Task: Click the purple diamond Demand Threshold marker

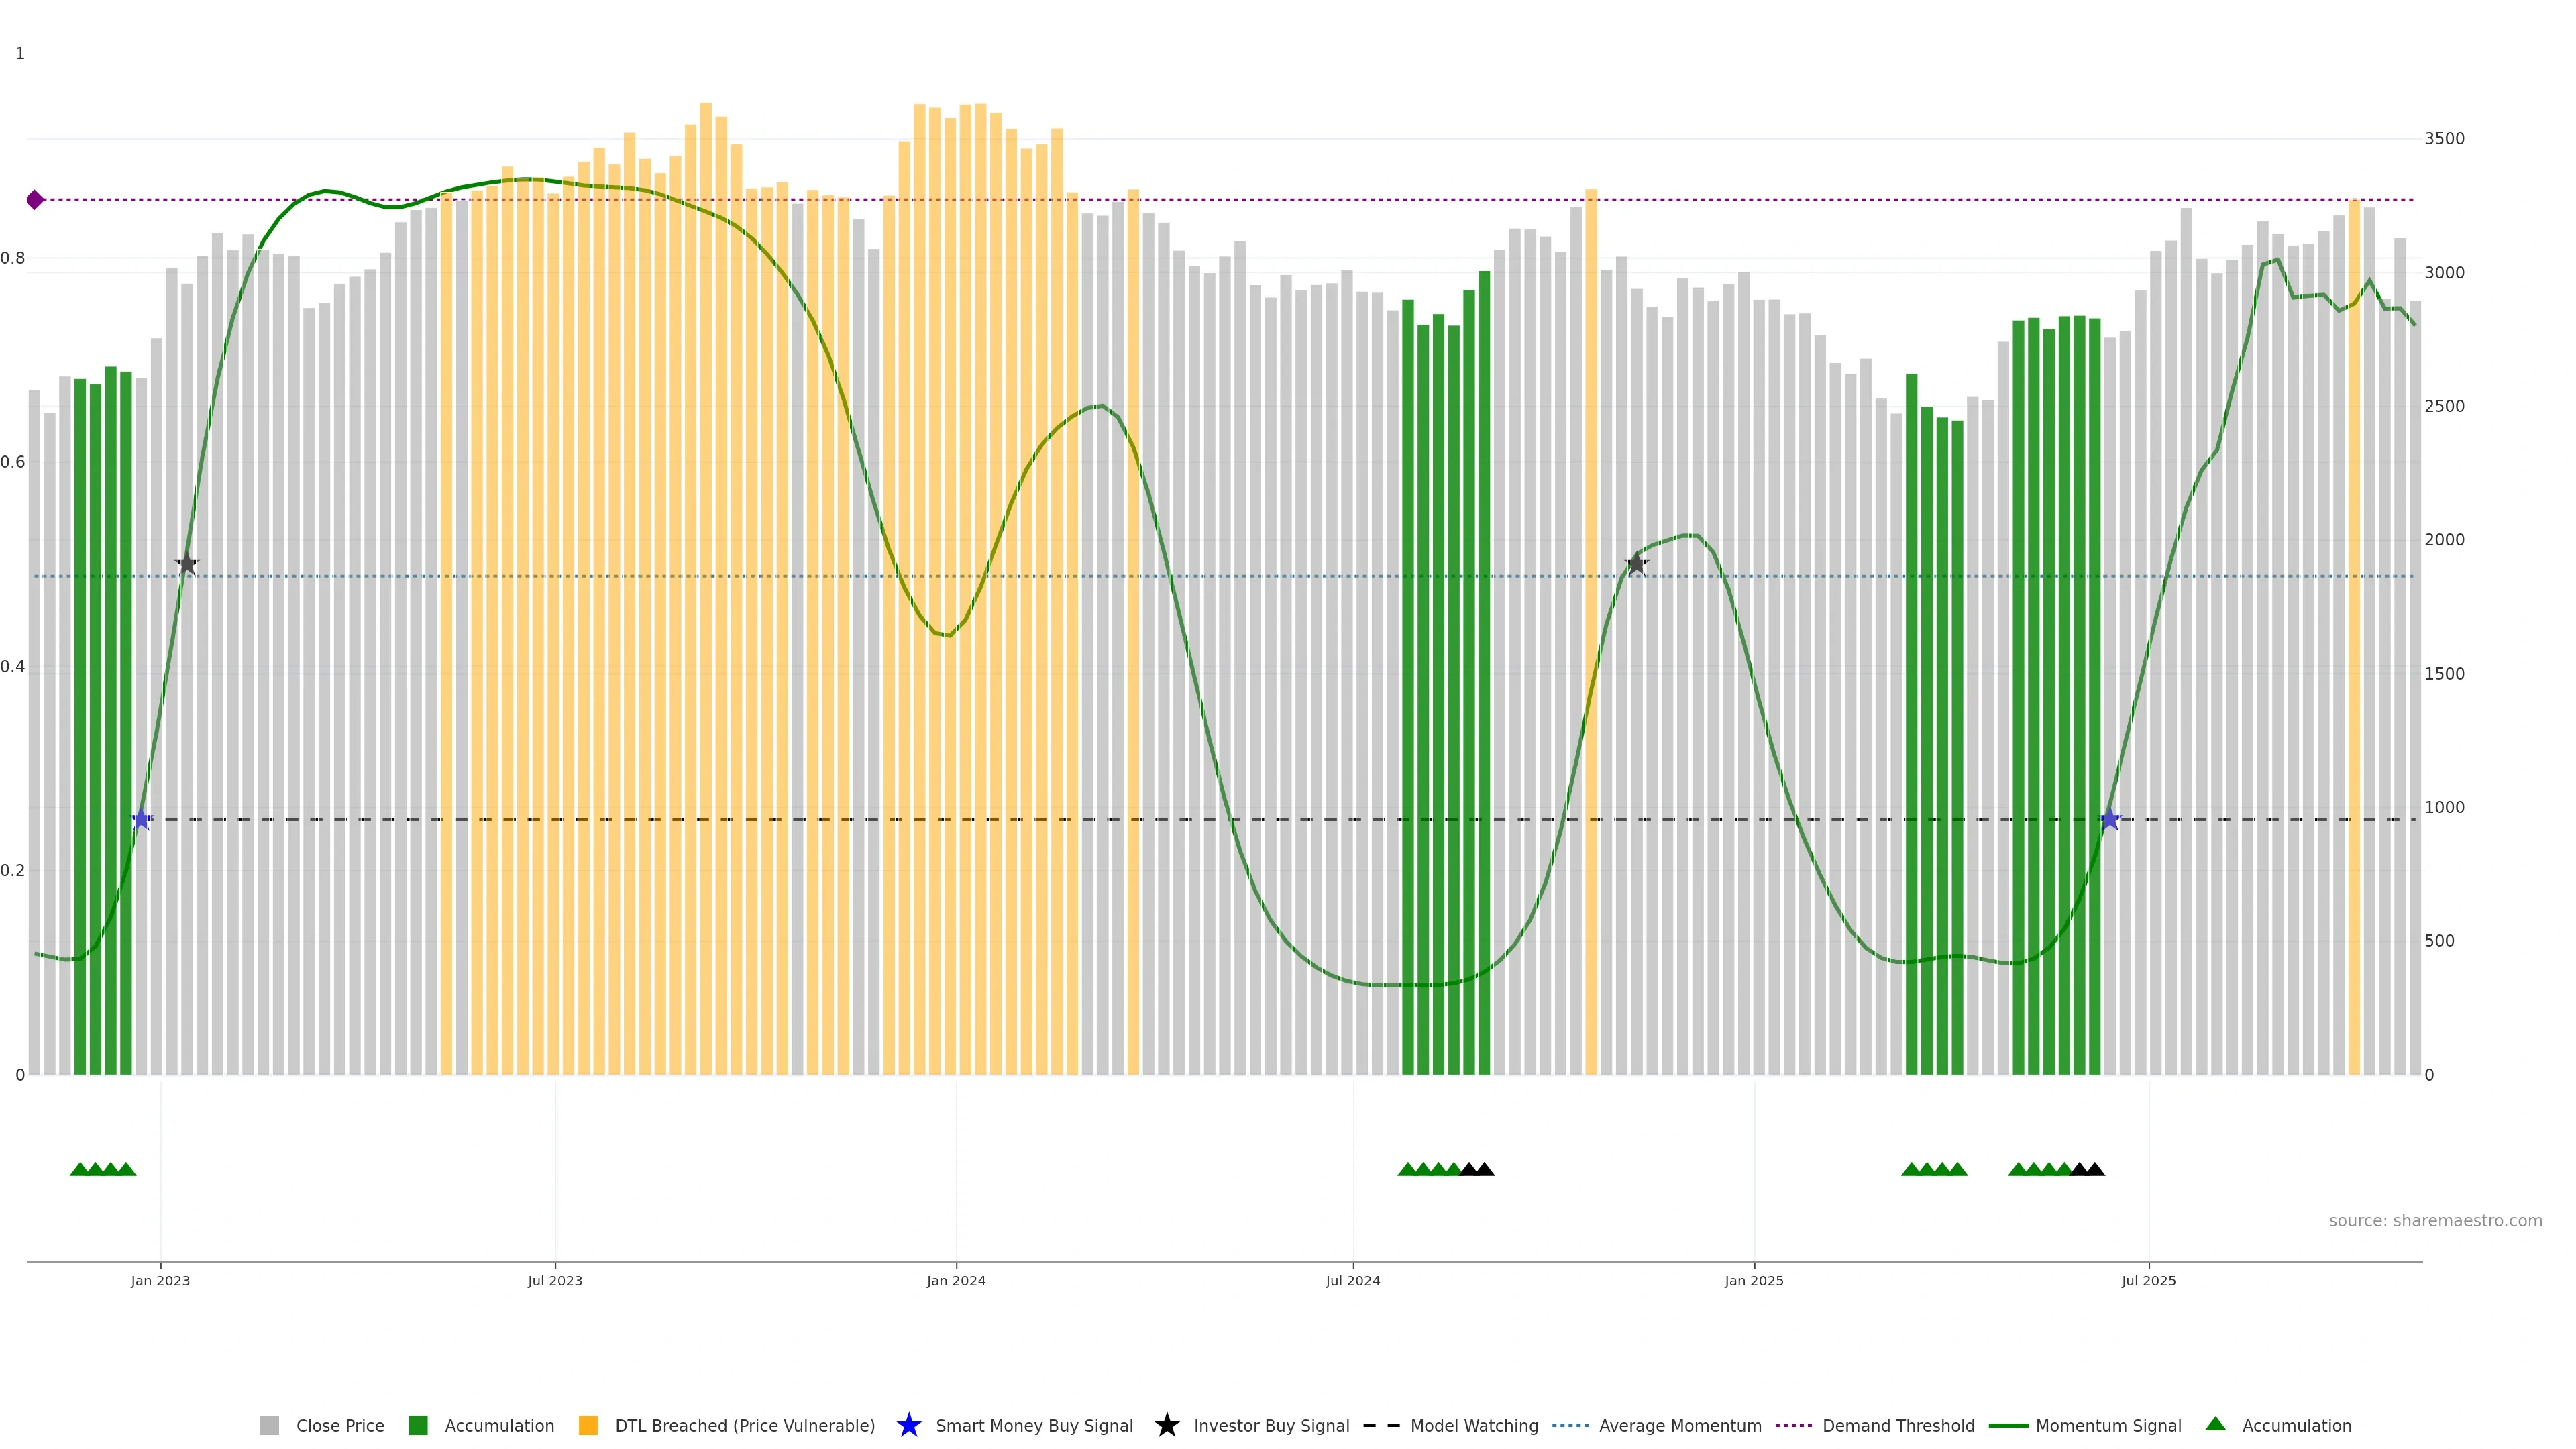Action: tap(35, 200)
